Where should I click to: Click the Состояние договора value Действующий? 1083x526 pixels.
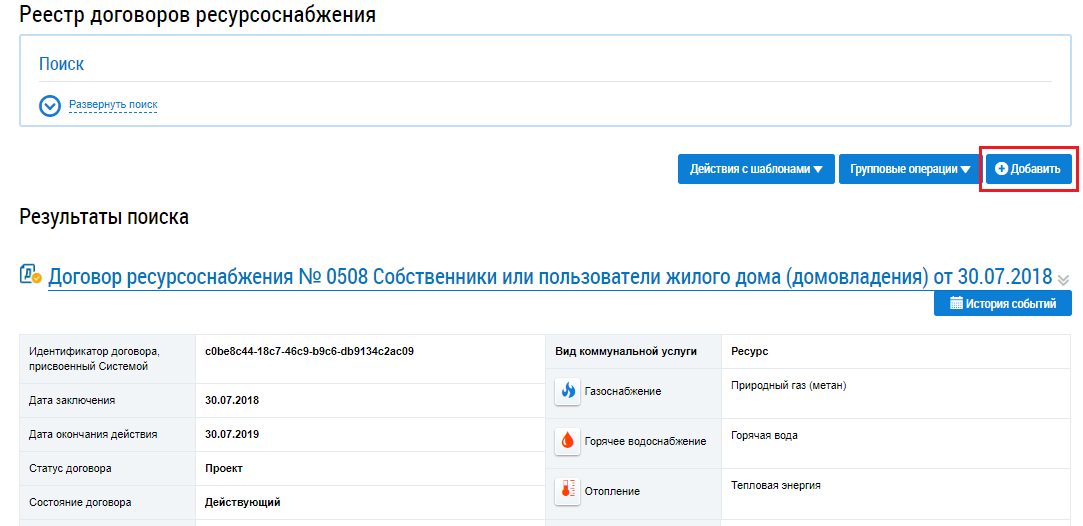(242, 502)
